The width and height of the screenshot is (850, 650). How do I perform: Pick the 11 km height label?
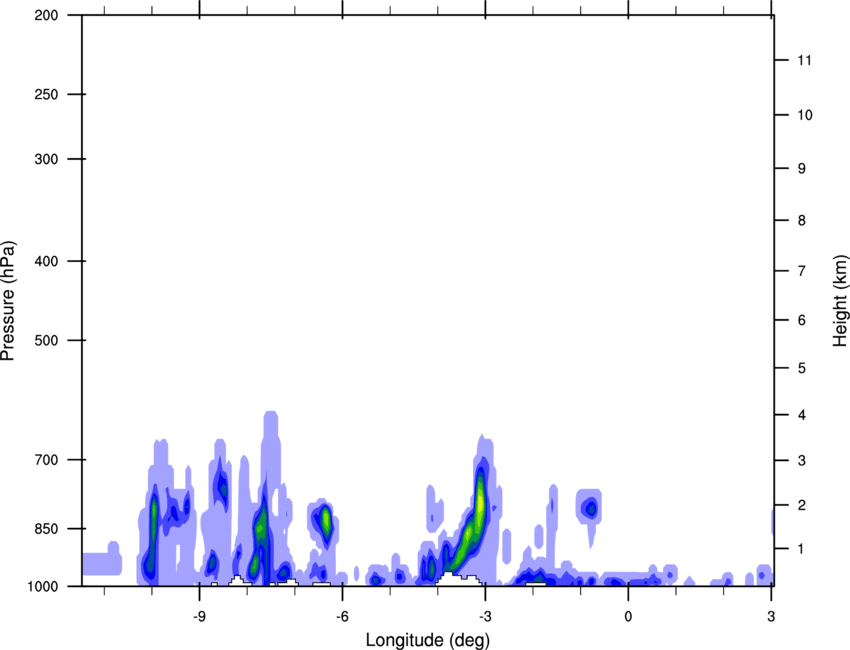[x=804, y=60]
